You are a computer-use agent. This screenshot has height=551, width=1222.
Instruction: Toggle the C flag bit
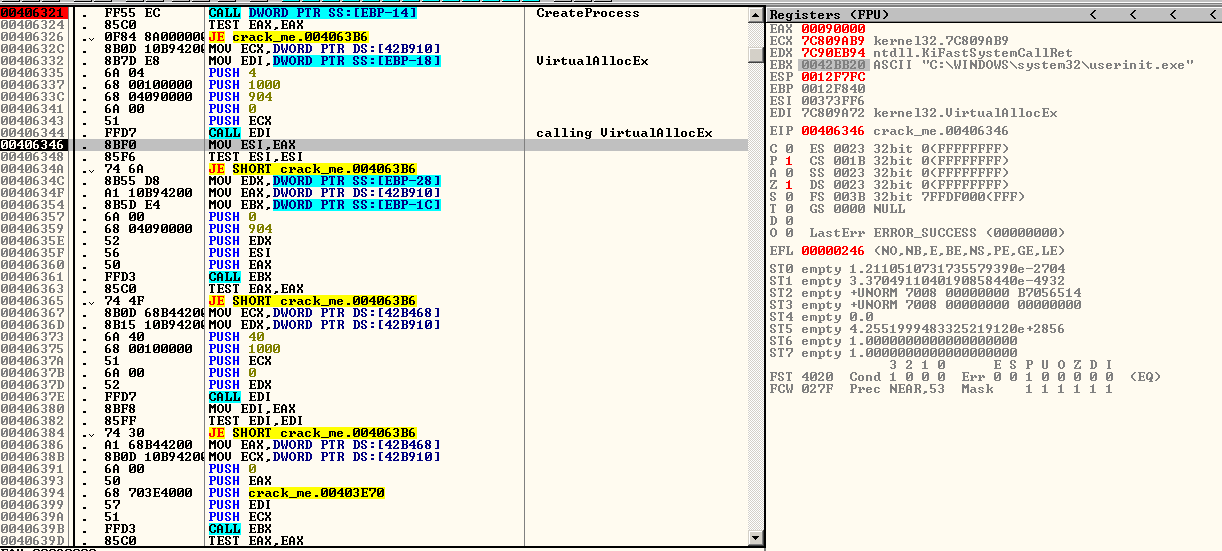[x=789, y=149]
